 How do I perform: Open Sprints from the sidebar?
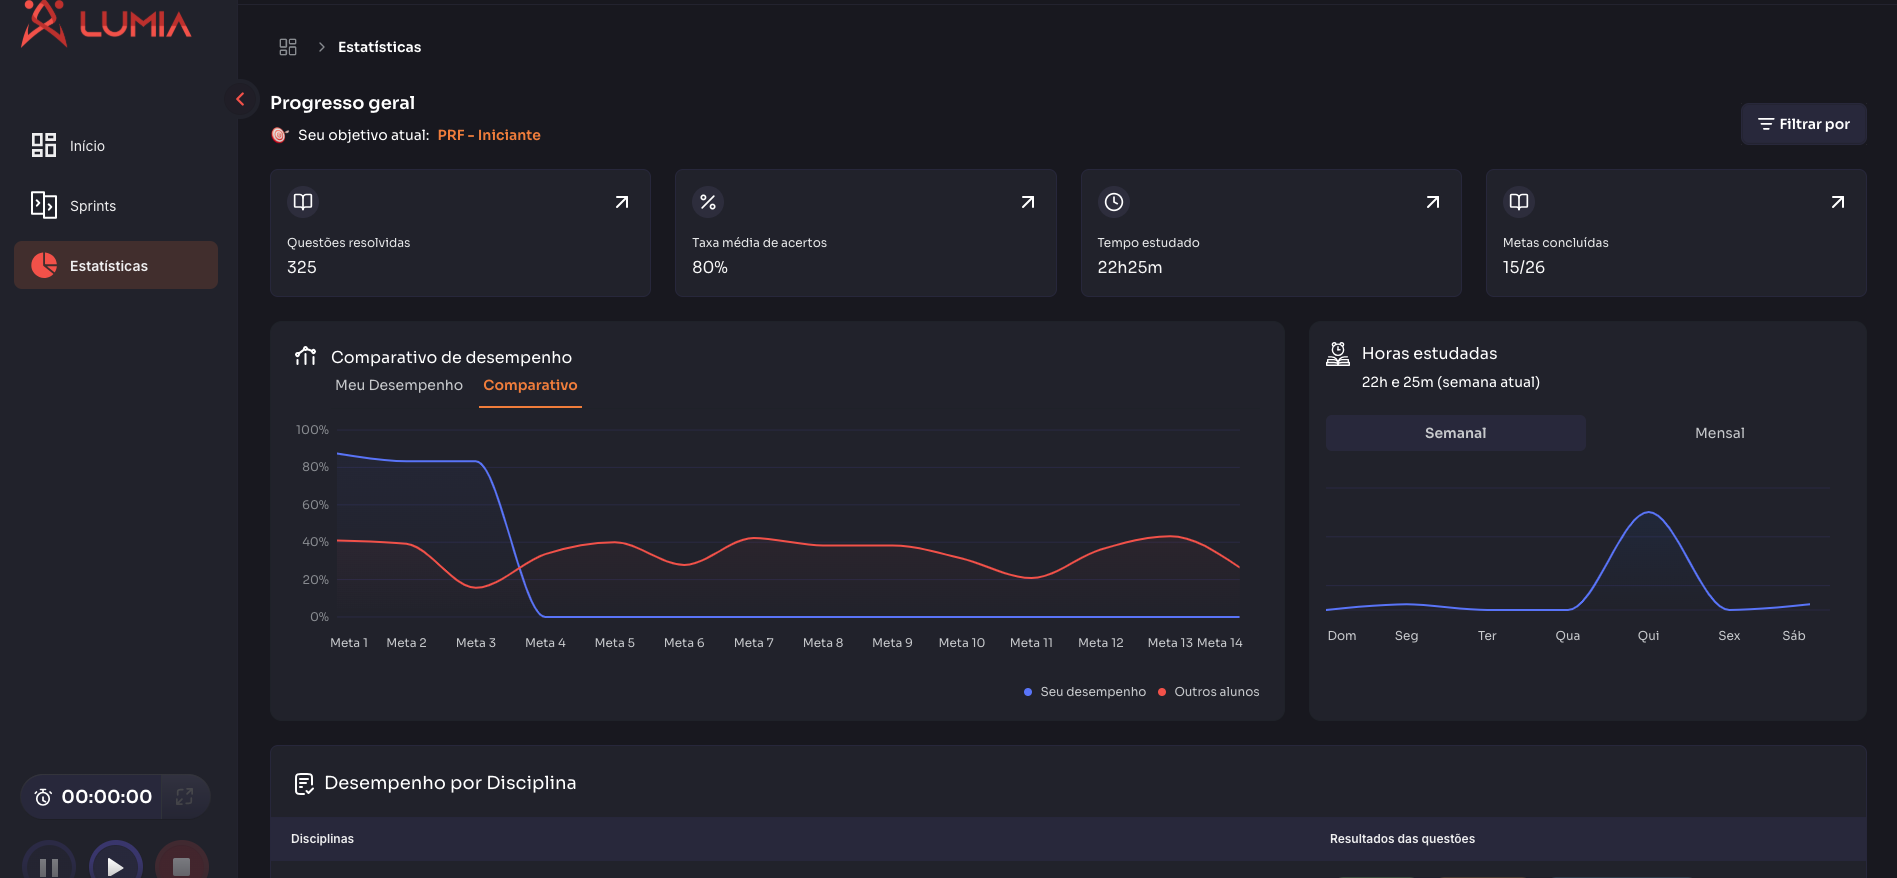(x=93, y=206)
